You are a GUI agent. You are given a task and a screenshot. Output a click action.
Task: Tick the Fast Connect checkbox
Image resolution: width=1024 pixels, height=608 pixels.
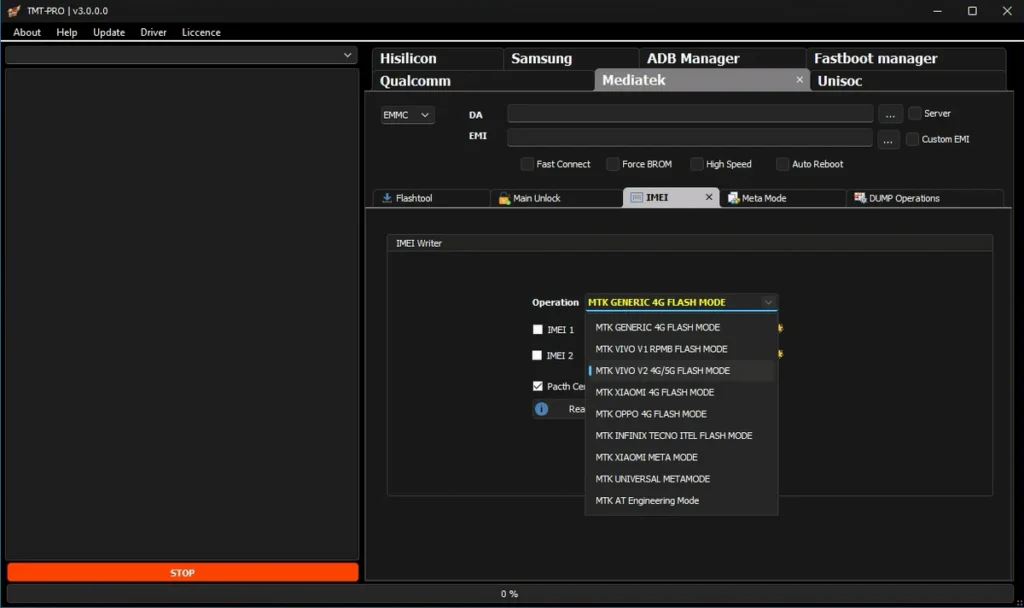(527, 164)
